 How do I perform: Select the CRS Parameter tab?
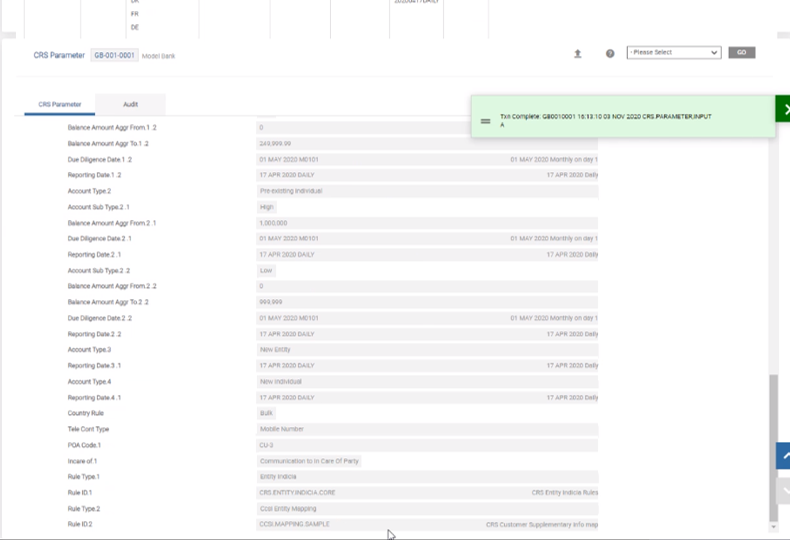pos(59,104)
